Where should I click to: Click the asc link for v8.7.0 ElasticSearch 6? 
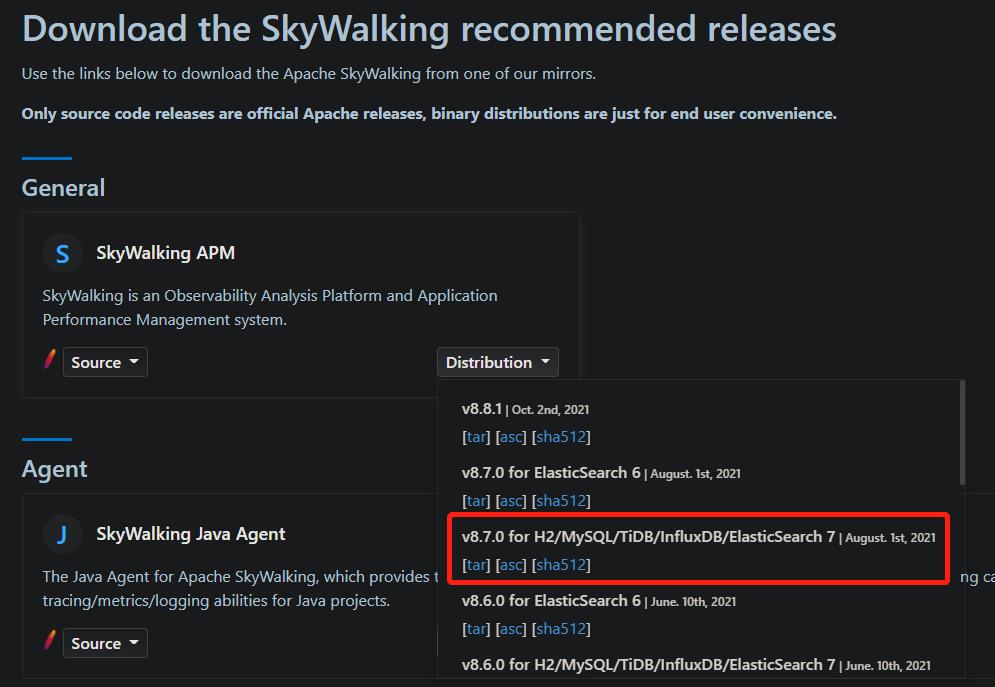click(510, 500)
